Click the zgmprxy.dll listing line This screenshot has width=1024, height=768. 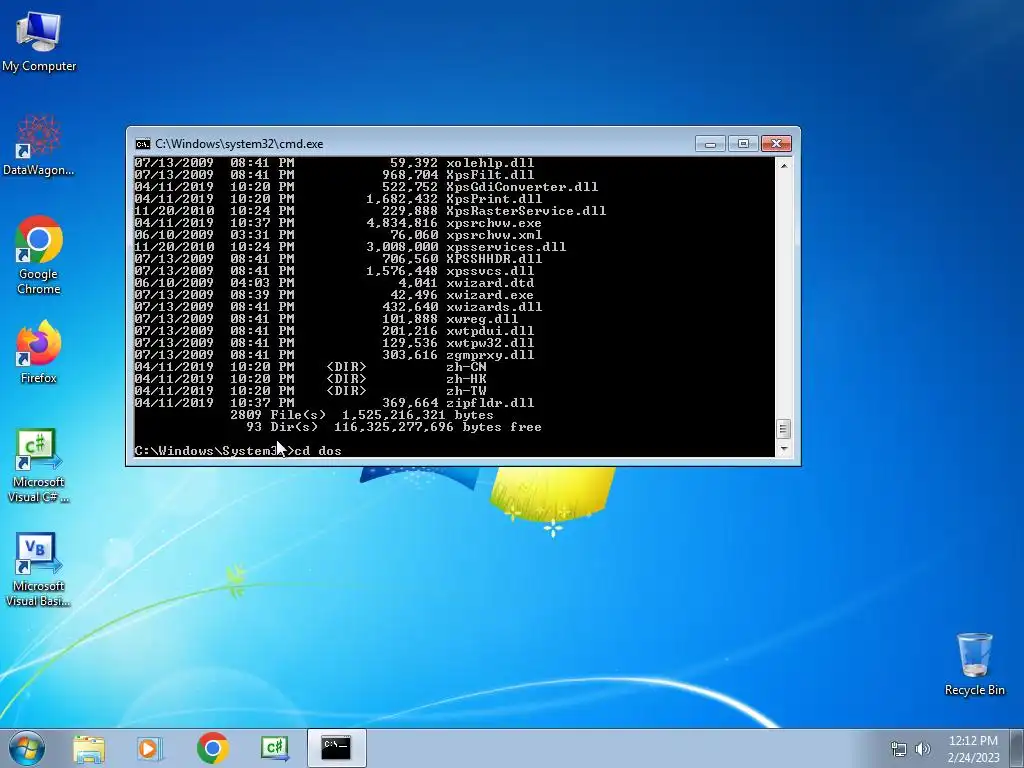click(x=334, y=355)
